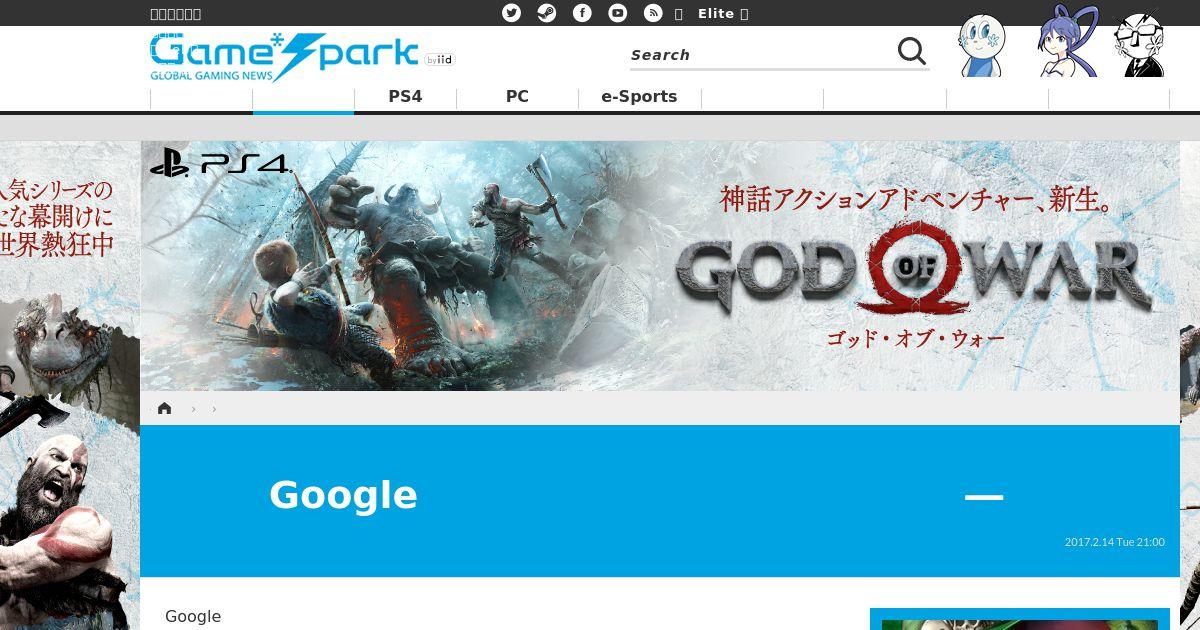Open the RSS feed icon
The width and height of the screenshot is (1200, 630).
653,13
